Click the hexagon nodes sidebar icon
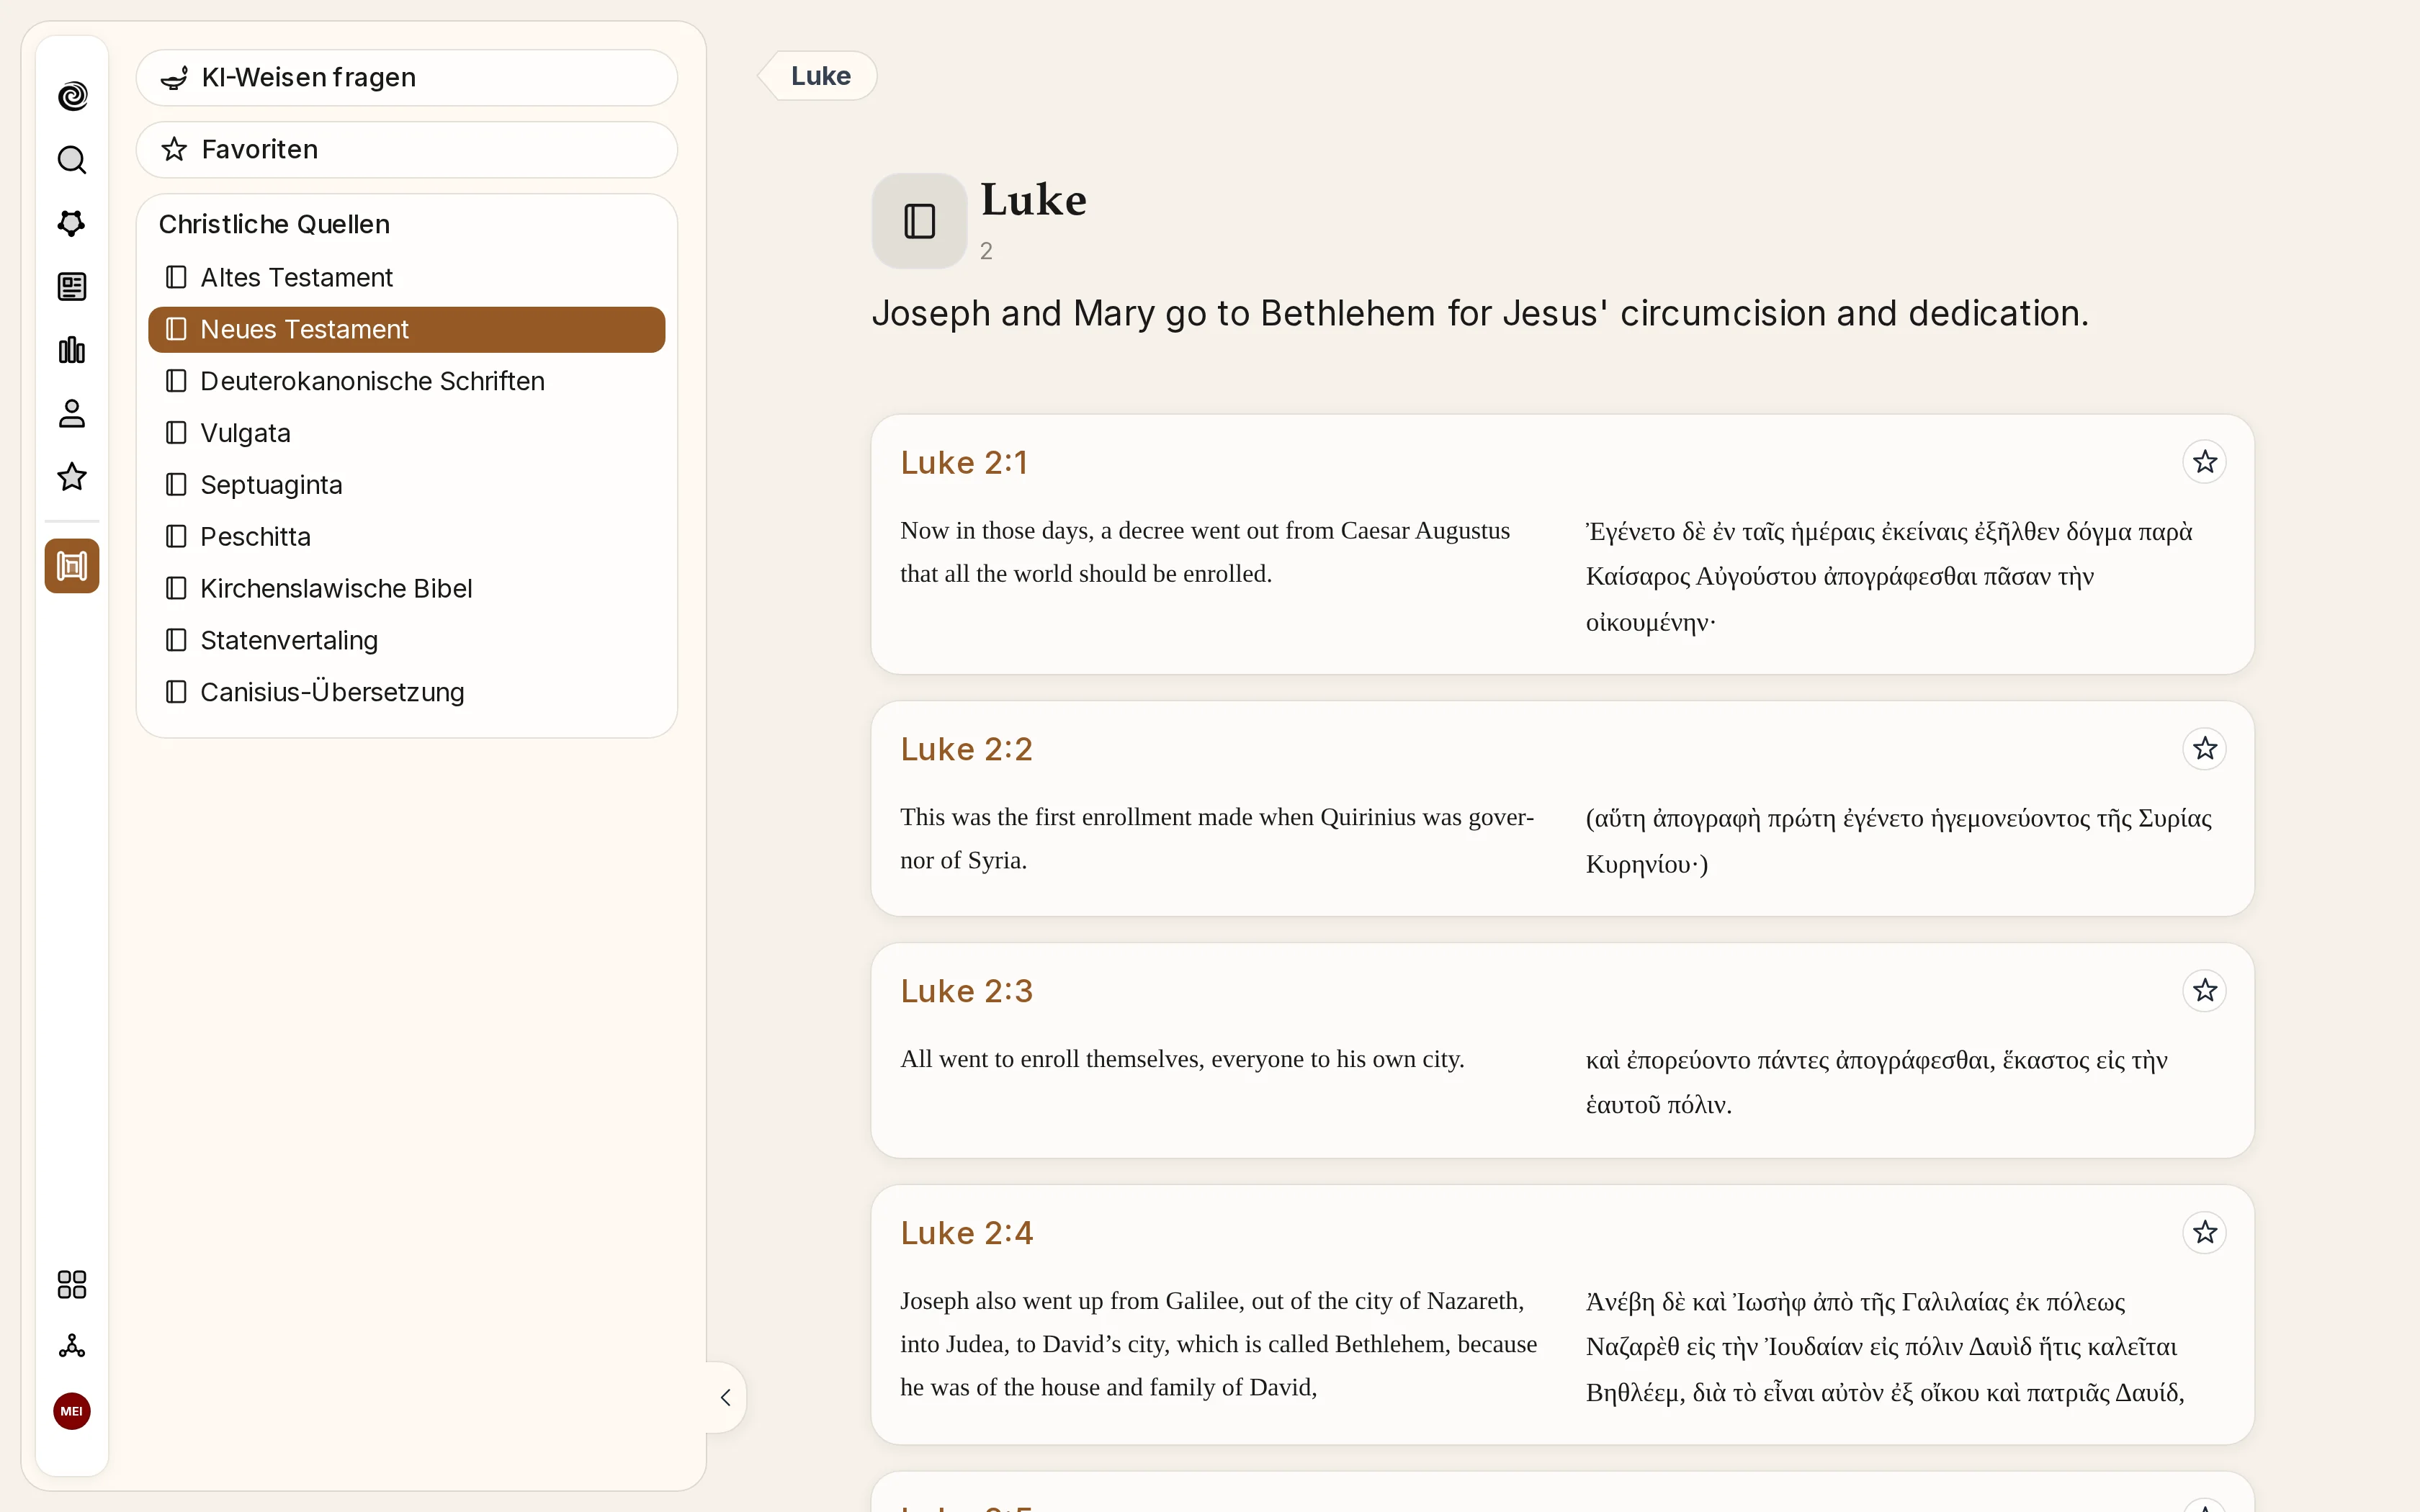Screen dimensions: 2420x1512 (x=72, y=223)
